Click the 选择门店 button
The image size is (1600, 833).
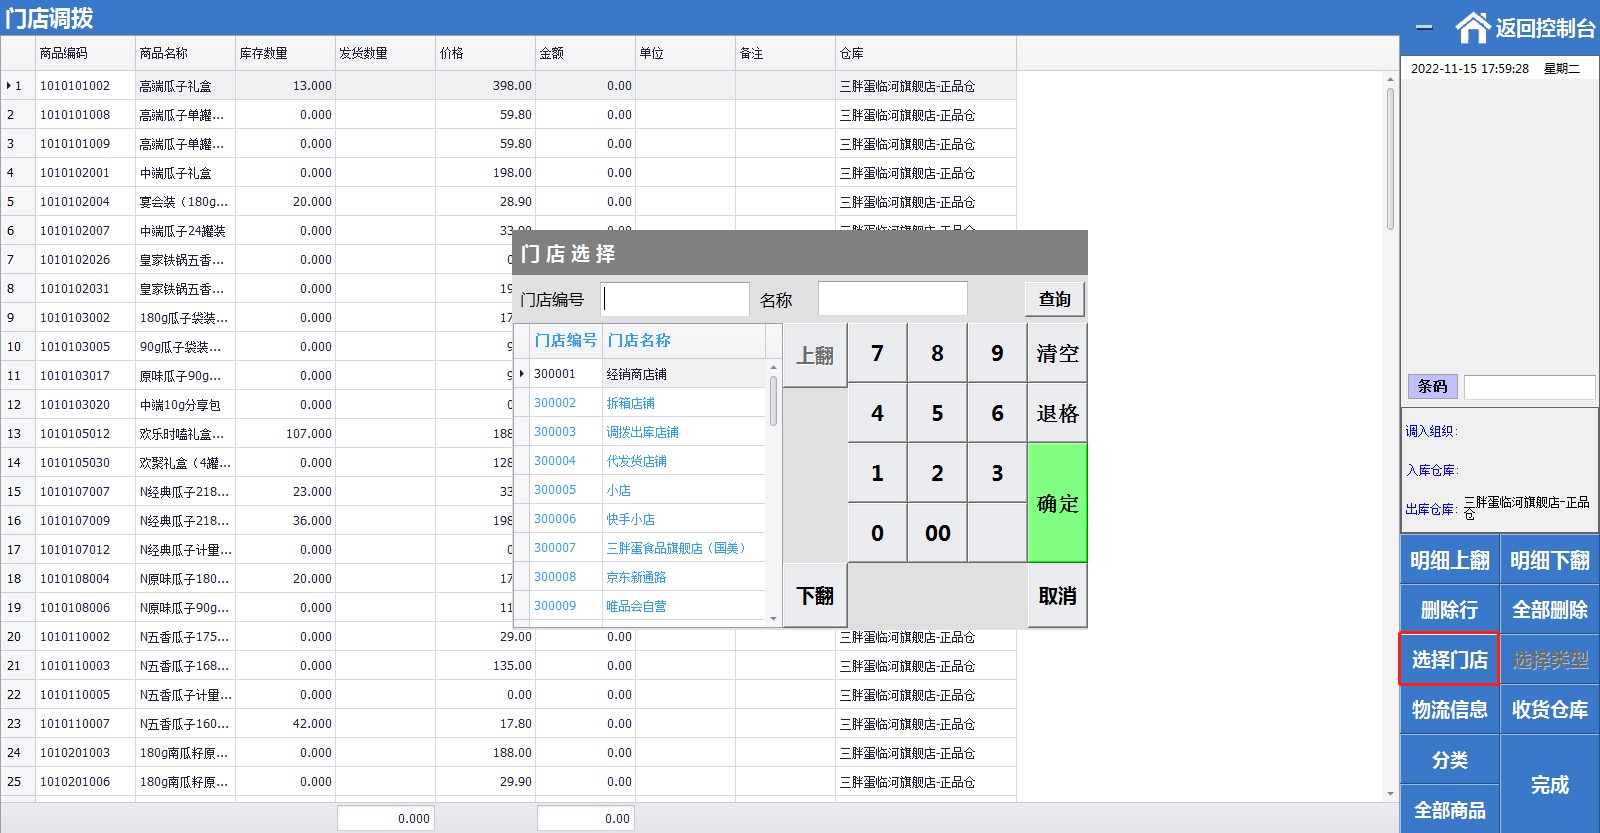click(x=1449, y=660)
